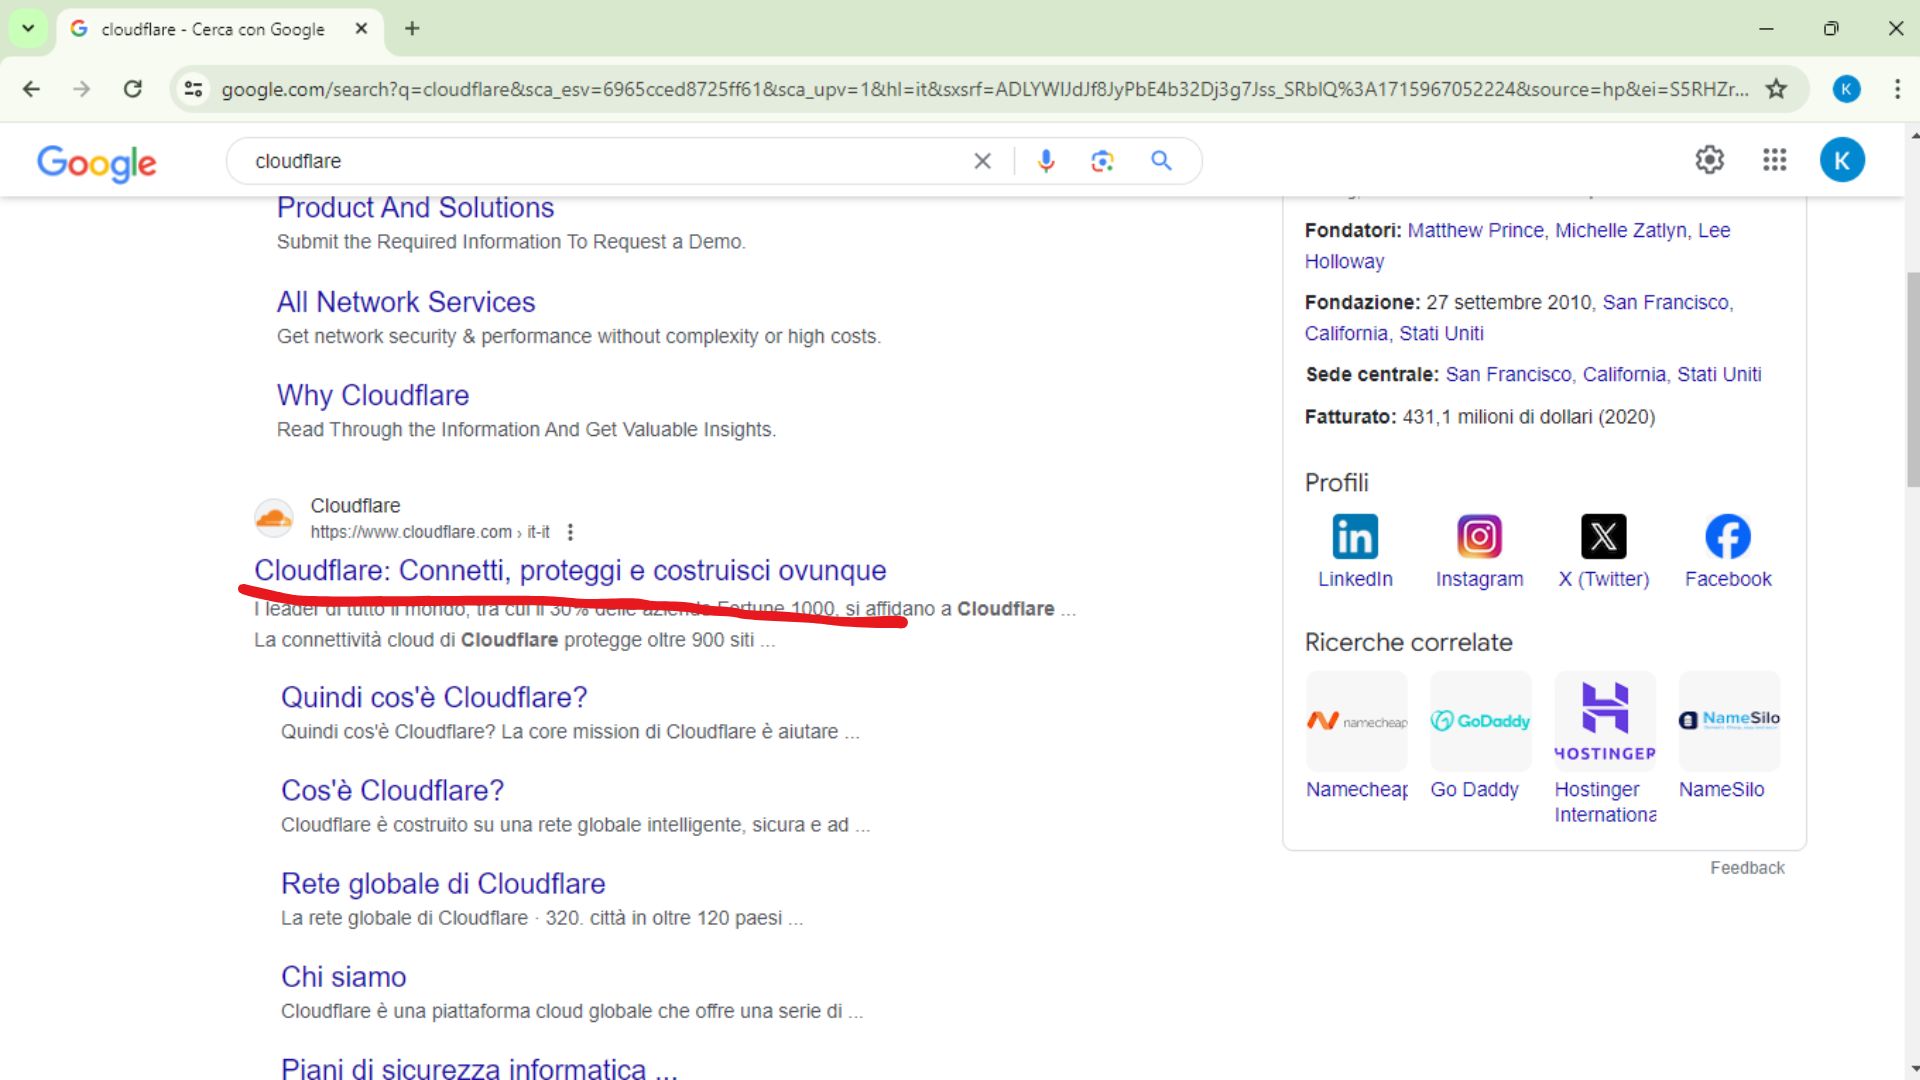Open Rete globale di Cloudflare link

click(x=443, y=884)
